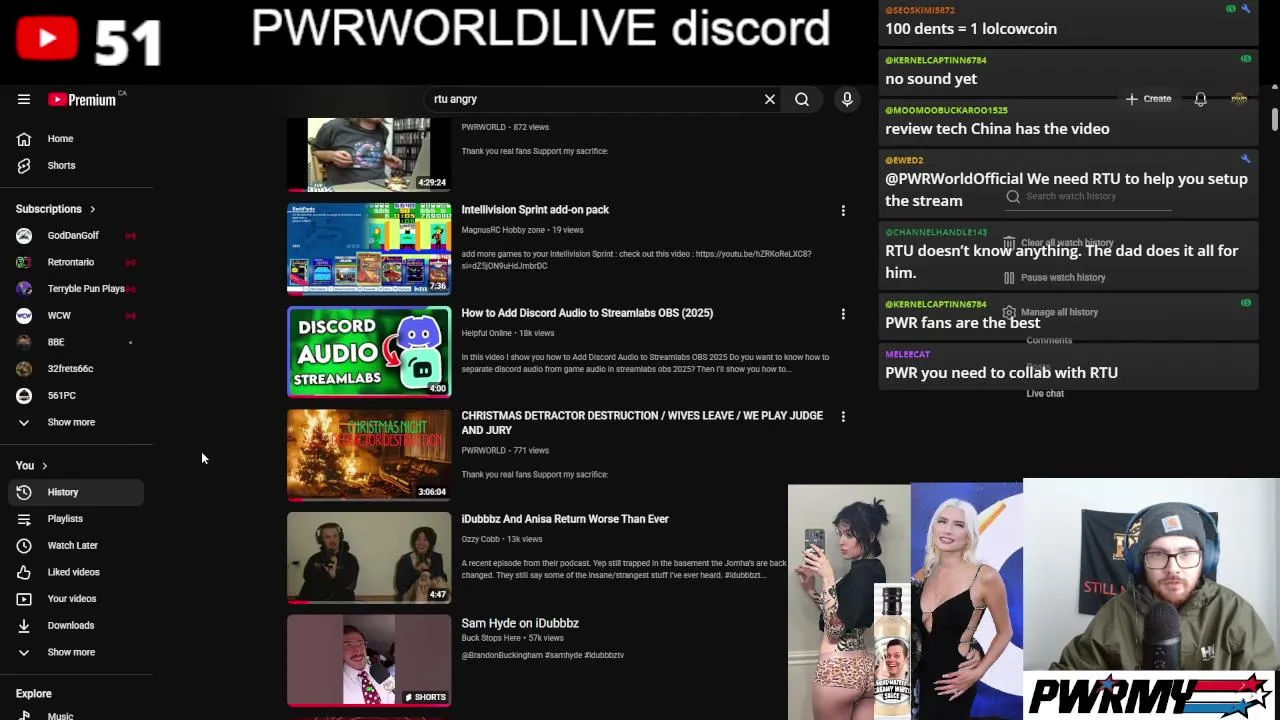
Task: Click the 4:29:24 video thumbnail
Action: [x=369, y=154]
